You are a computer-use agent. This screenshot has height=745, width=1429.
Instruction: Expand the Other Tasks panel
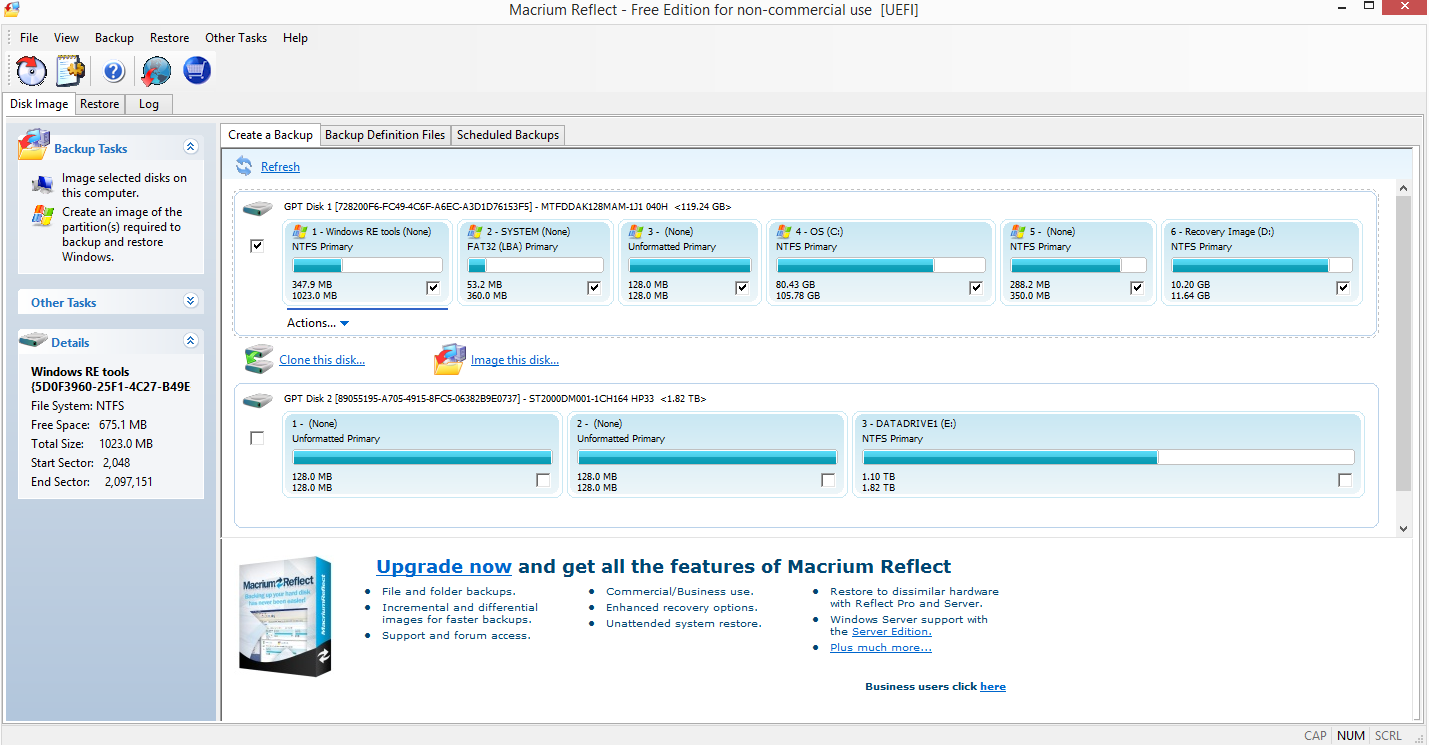pos(191,301)
